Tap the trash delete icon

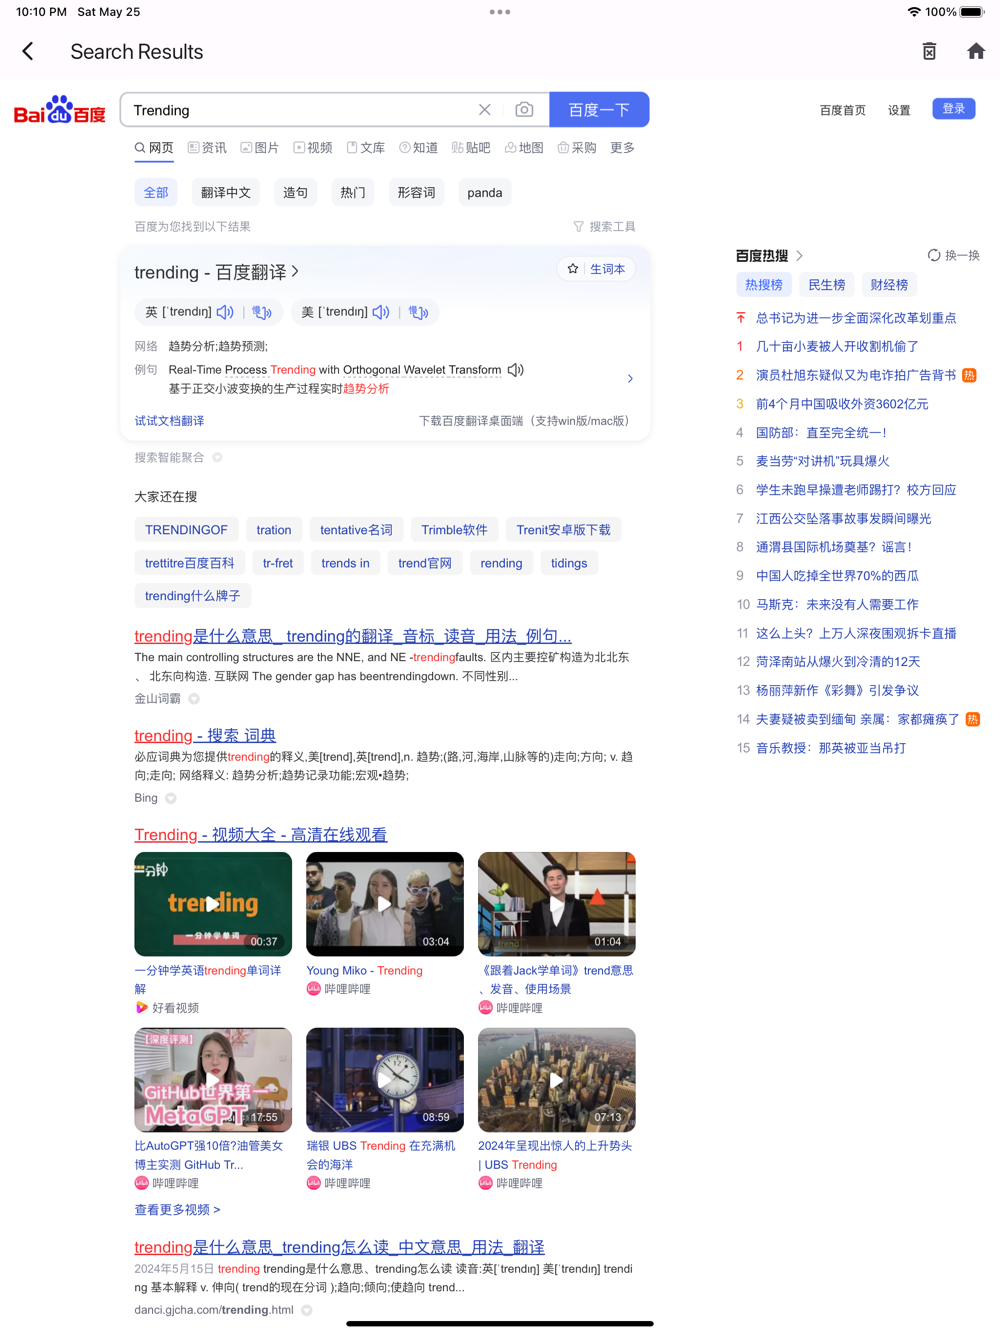tap(929, 51)
